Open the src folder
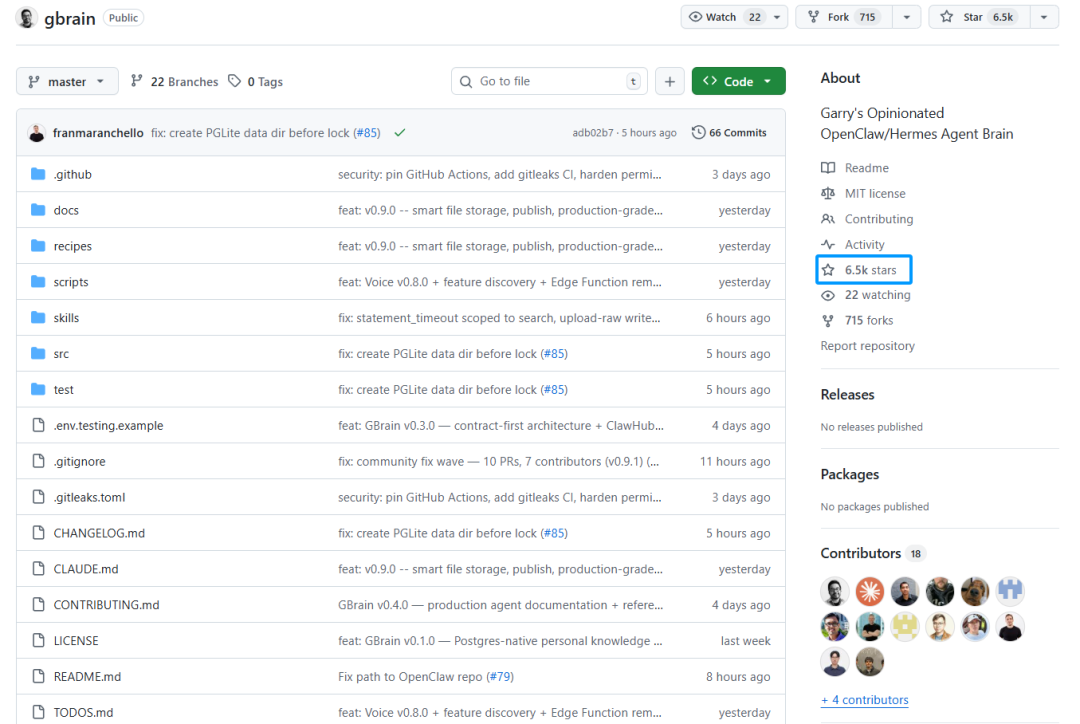The height and width of the screenshot is (724, 1080). (62, 354)
